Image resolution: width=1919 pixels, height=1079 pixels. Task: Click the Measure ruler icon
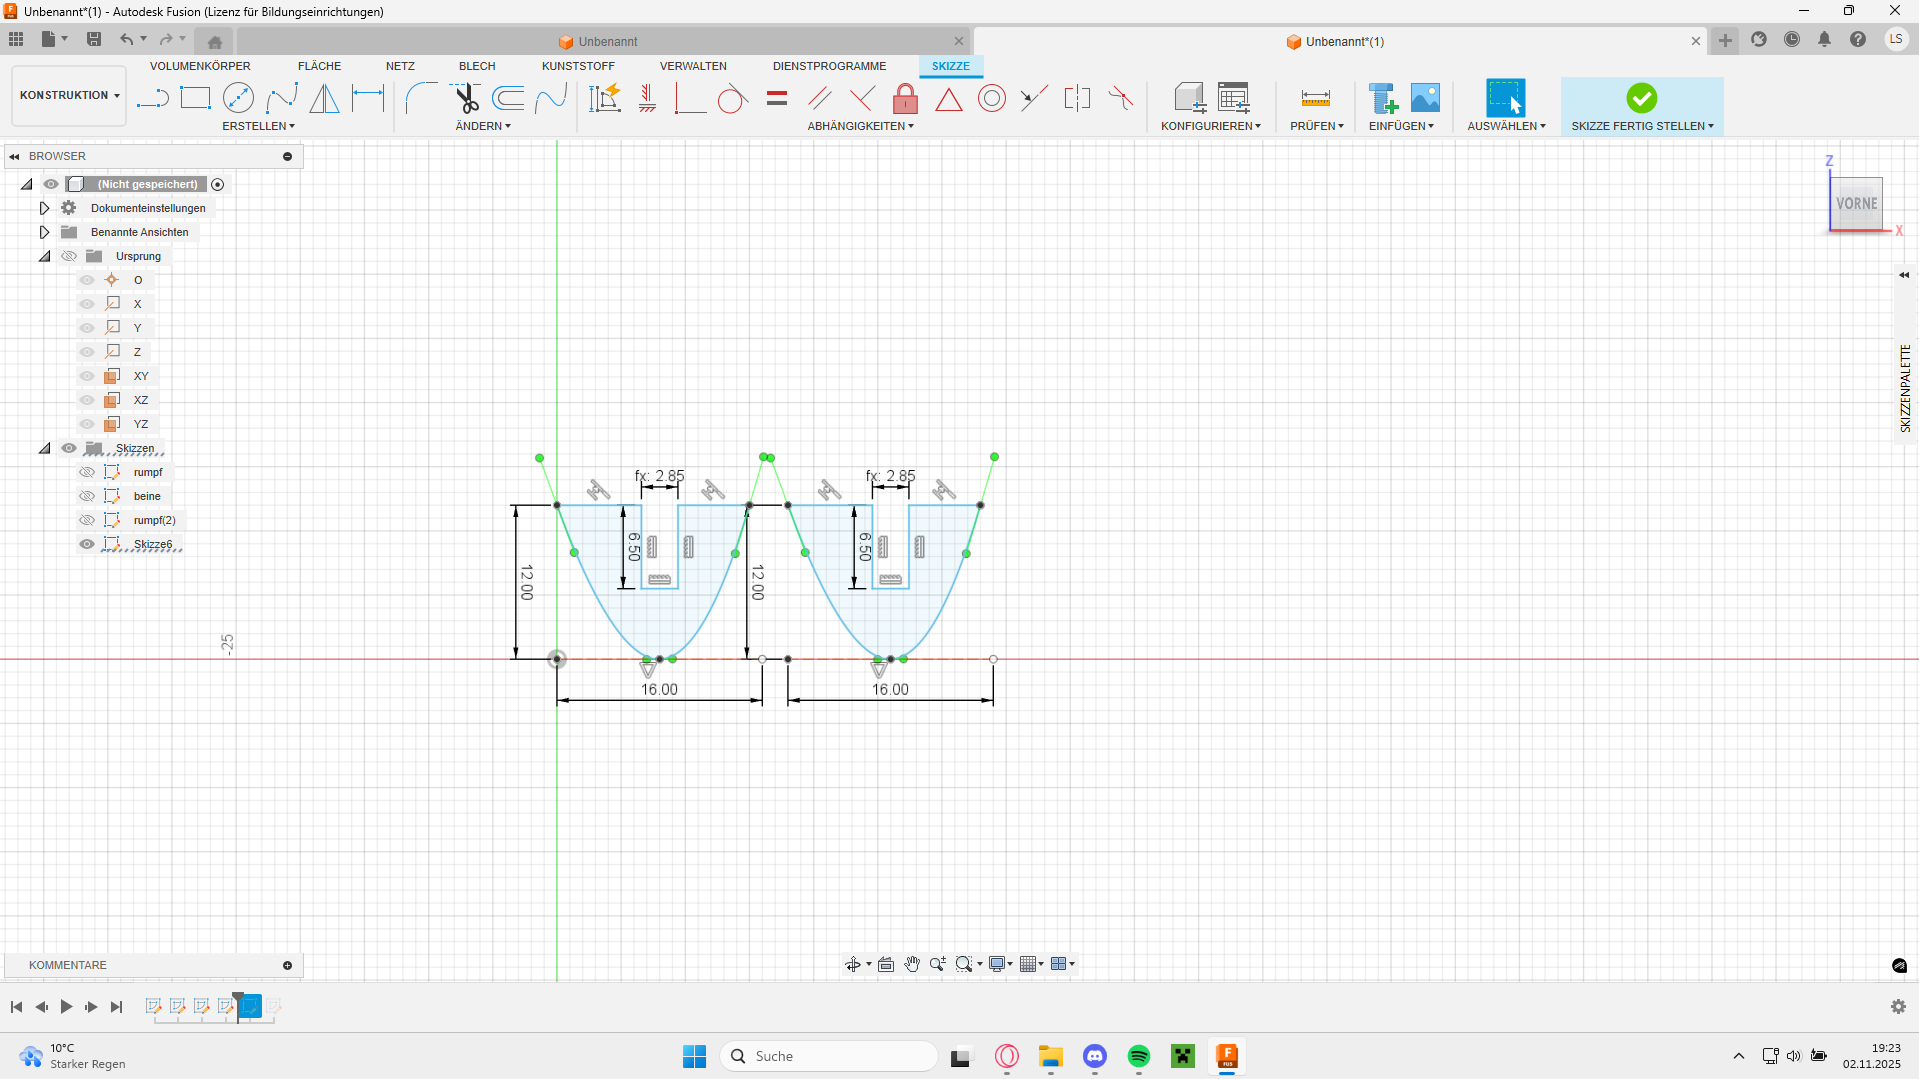point(1315,98)
